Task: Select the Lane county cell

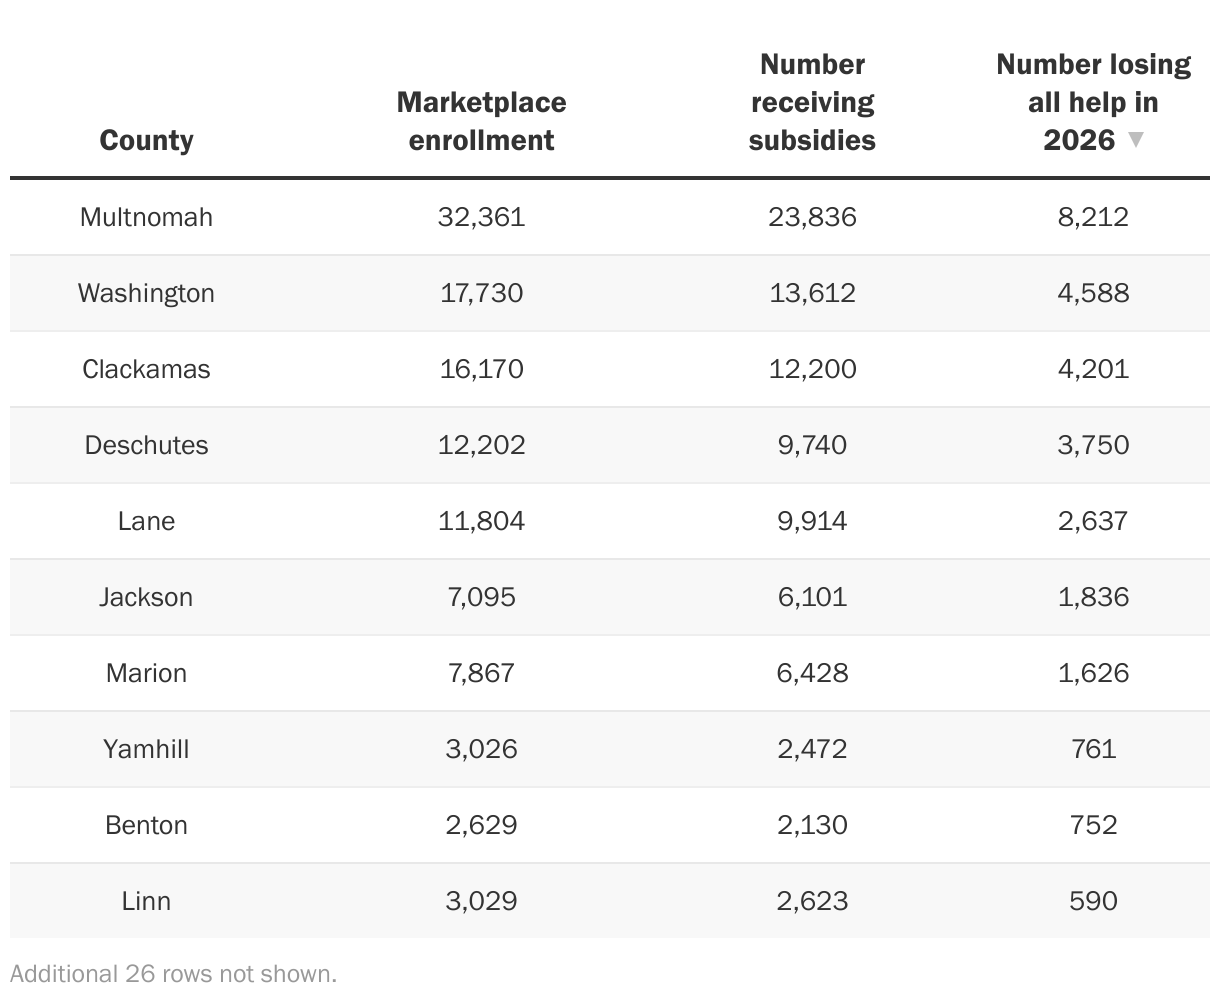Action: coord(146,521)
